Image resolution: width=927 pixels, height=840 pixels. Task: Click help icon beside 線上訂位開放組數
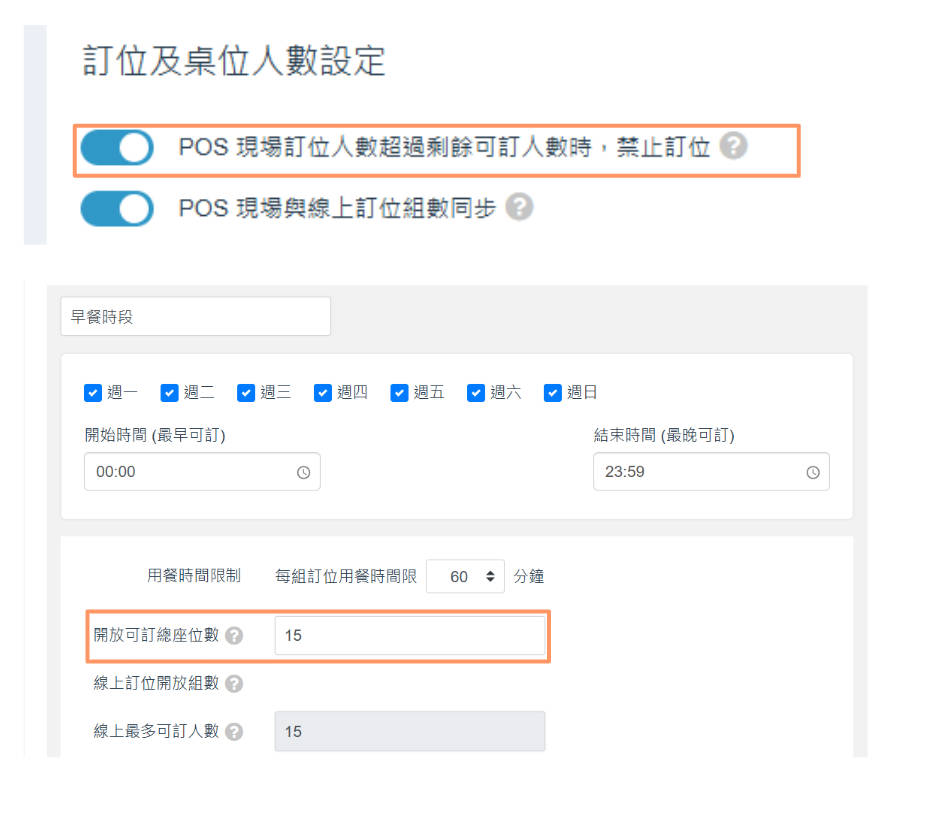pos(234,684)
